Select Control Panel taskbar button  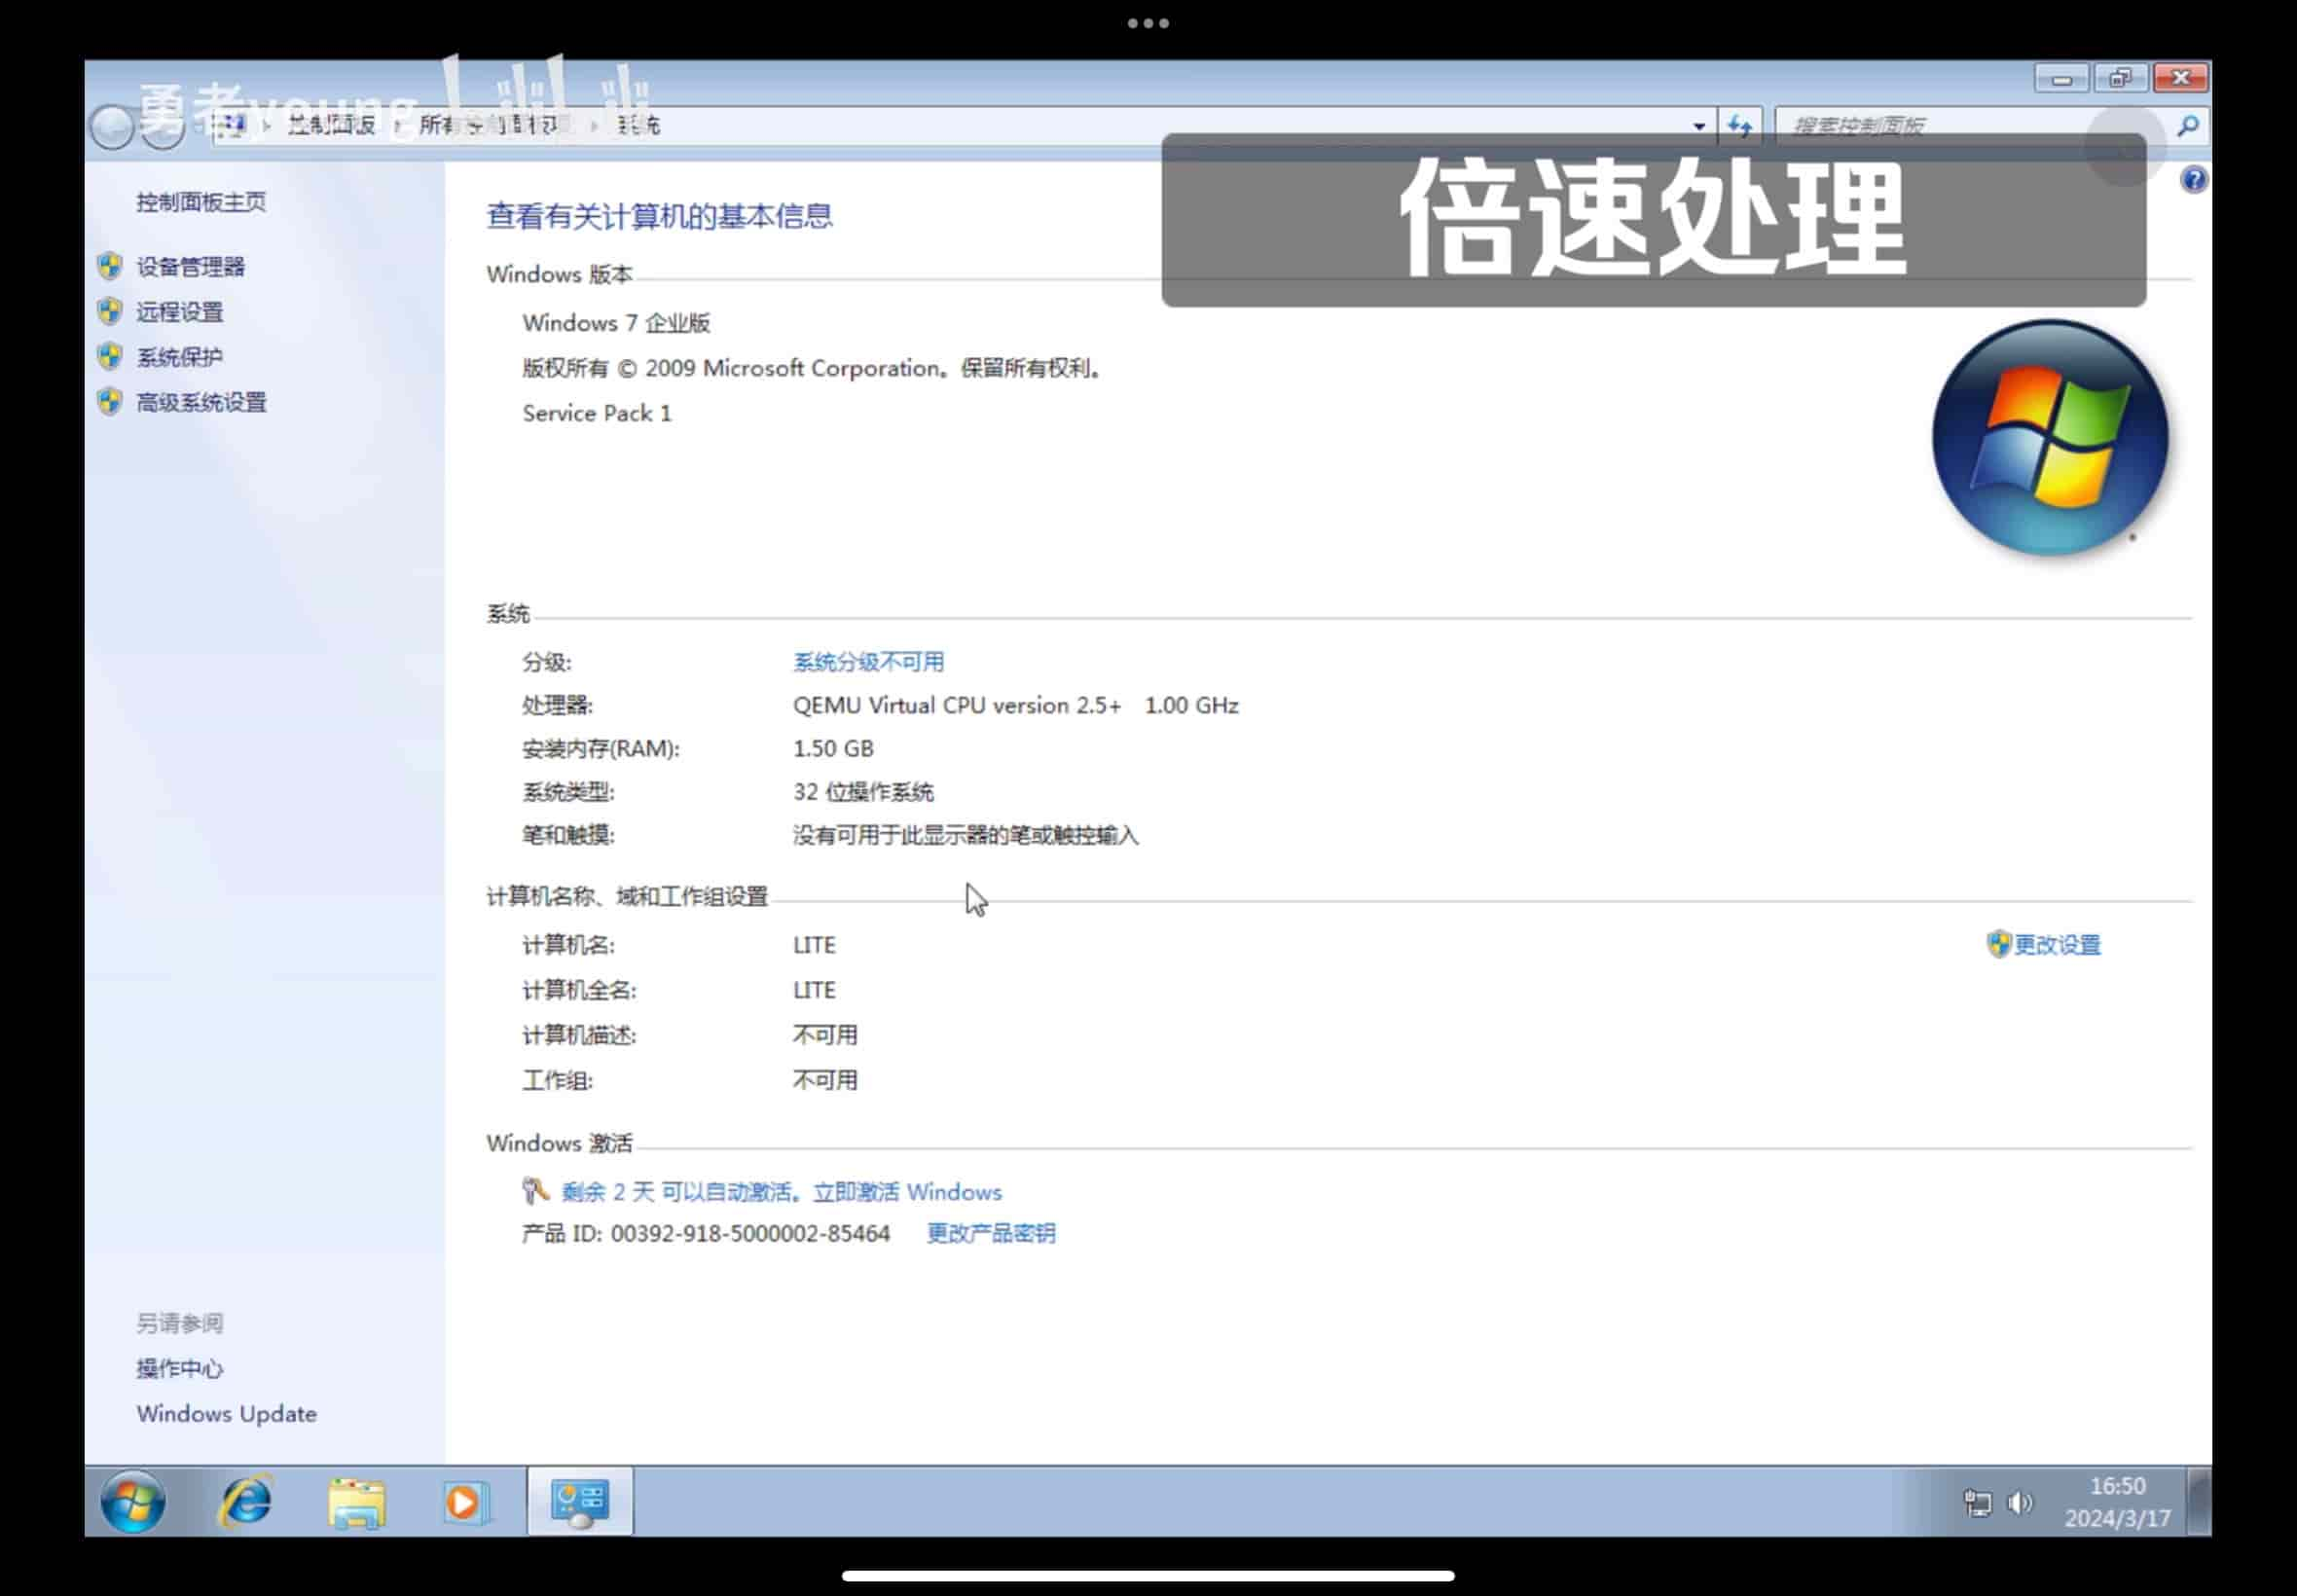pyautogui.click(x=580, y=1502)
